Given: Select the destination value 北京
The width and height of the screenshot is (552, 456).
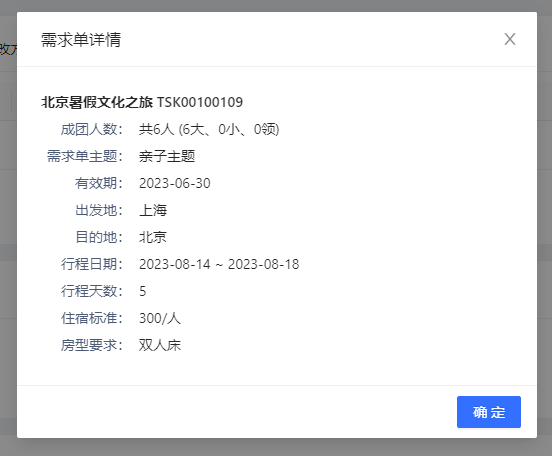Looking at the screenshot, I should 153,237.
